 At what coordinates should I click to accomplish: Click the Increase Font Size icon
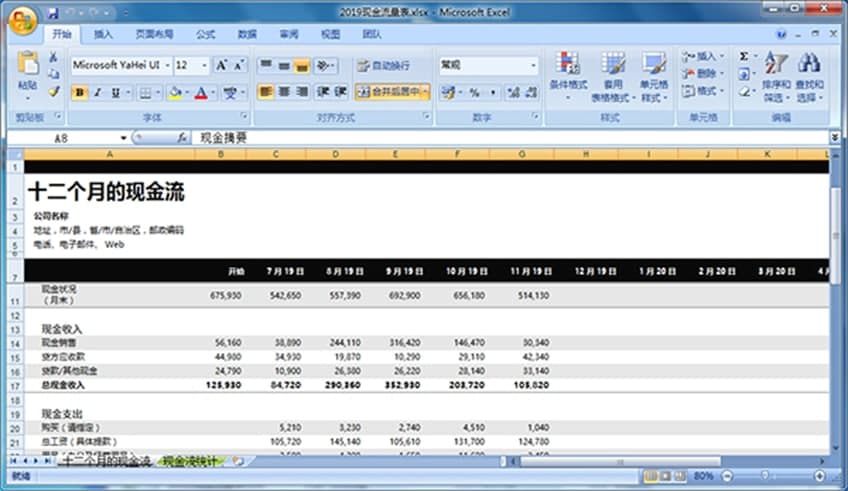coord(222,65)
